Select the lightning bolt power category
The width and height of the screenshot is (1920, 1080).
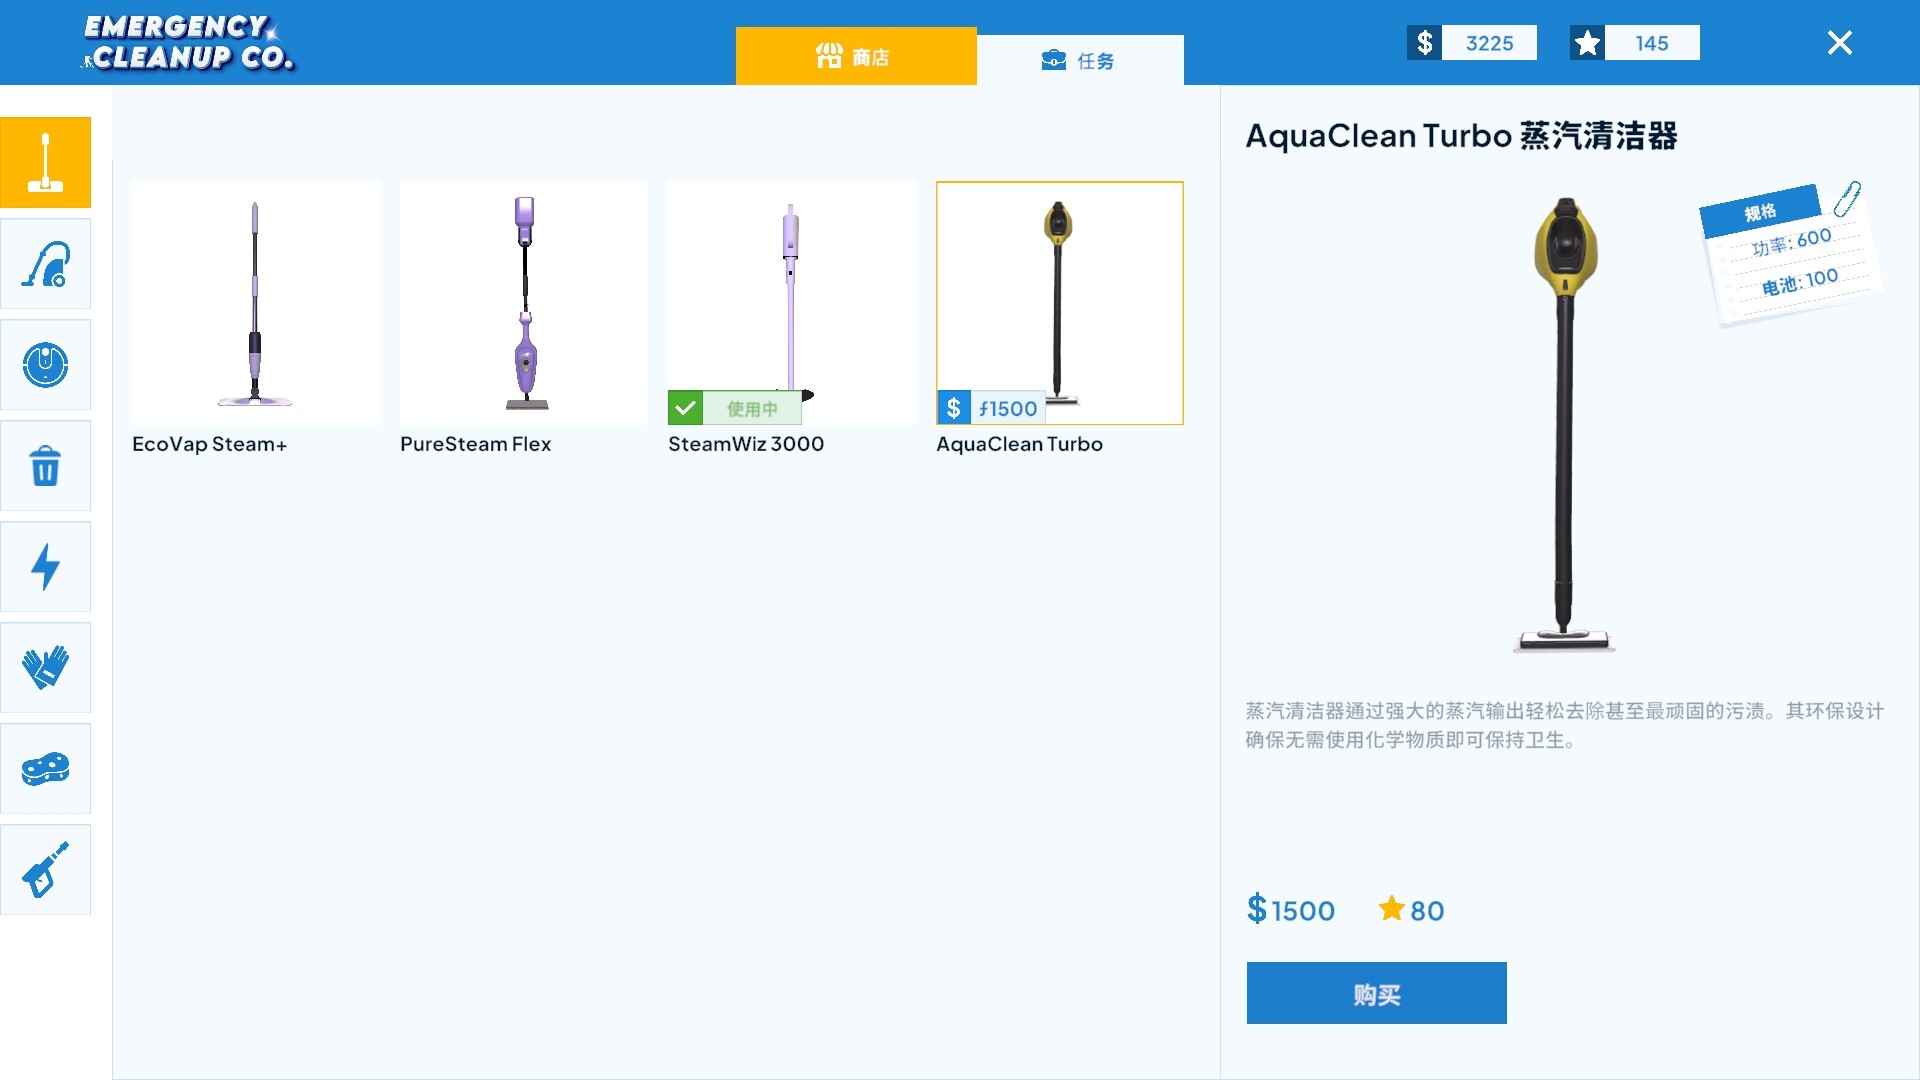point(45,567)
